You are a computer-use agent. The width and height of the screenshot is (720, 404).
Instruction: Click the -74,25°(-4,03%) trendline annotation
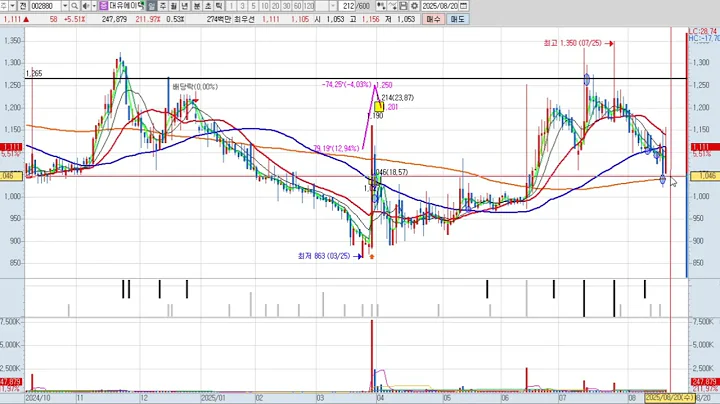pyautogui.click(x=346, y=84)
